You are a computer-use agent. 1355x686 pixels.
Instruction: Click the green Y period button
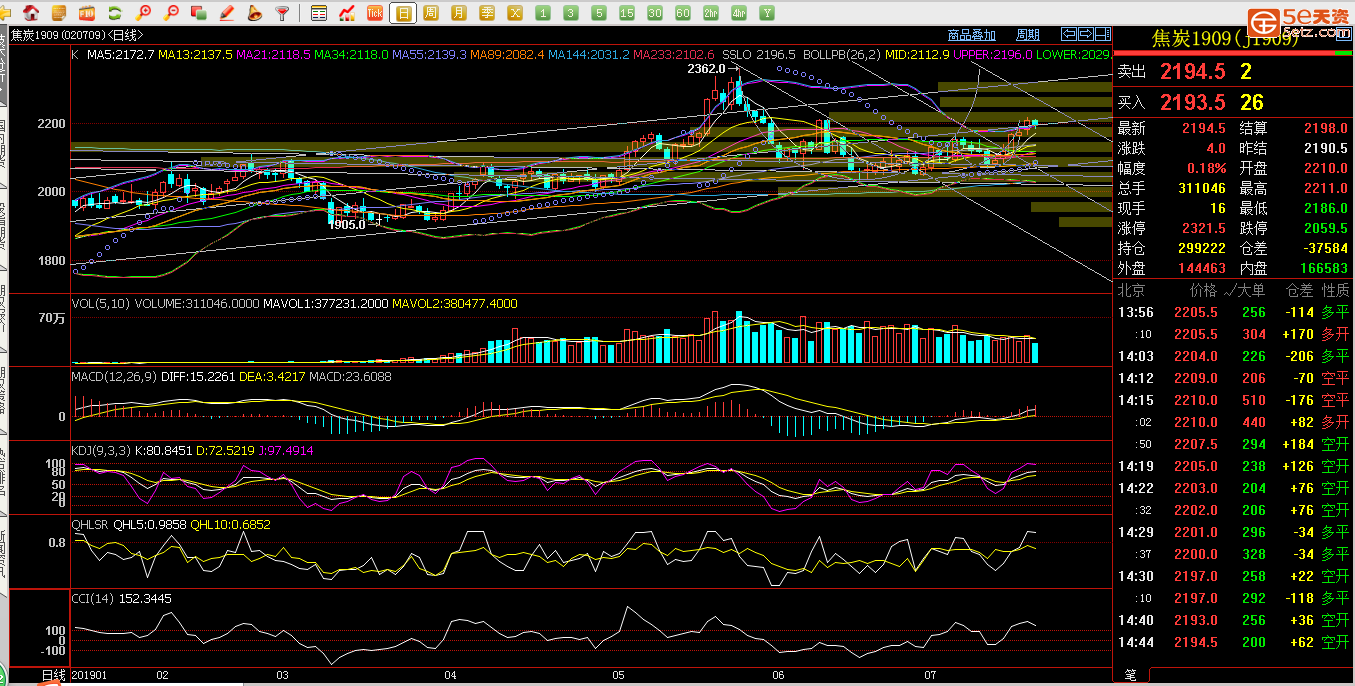767,13
